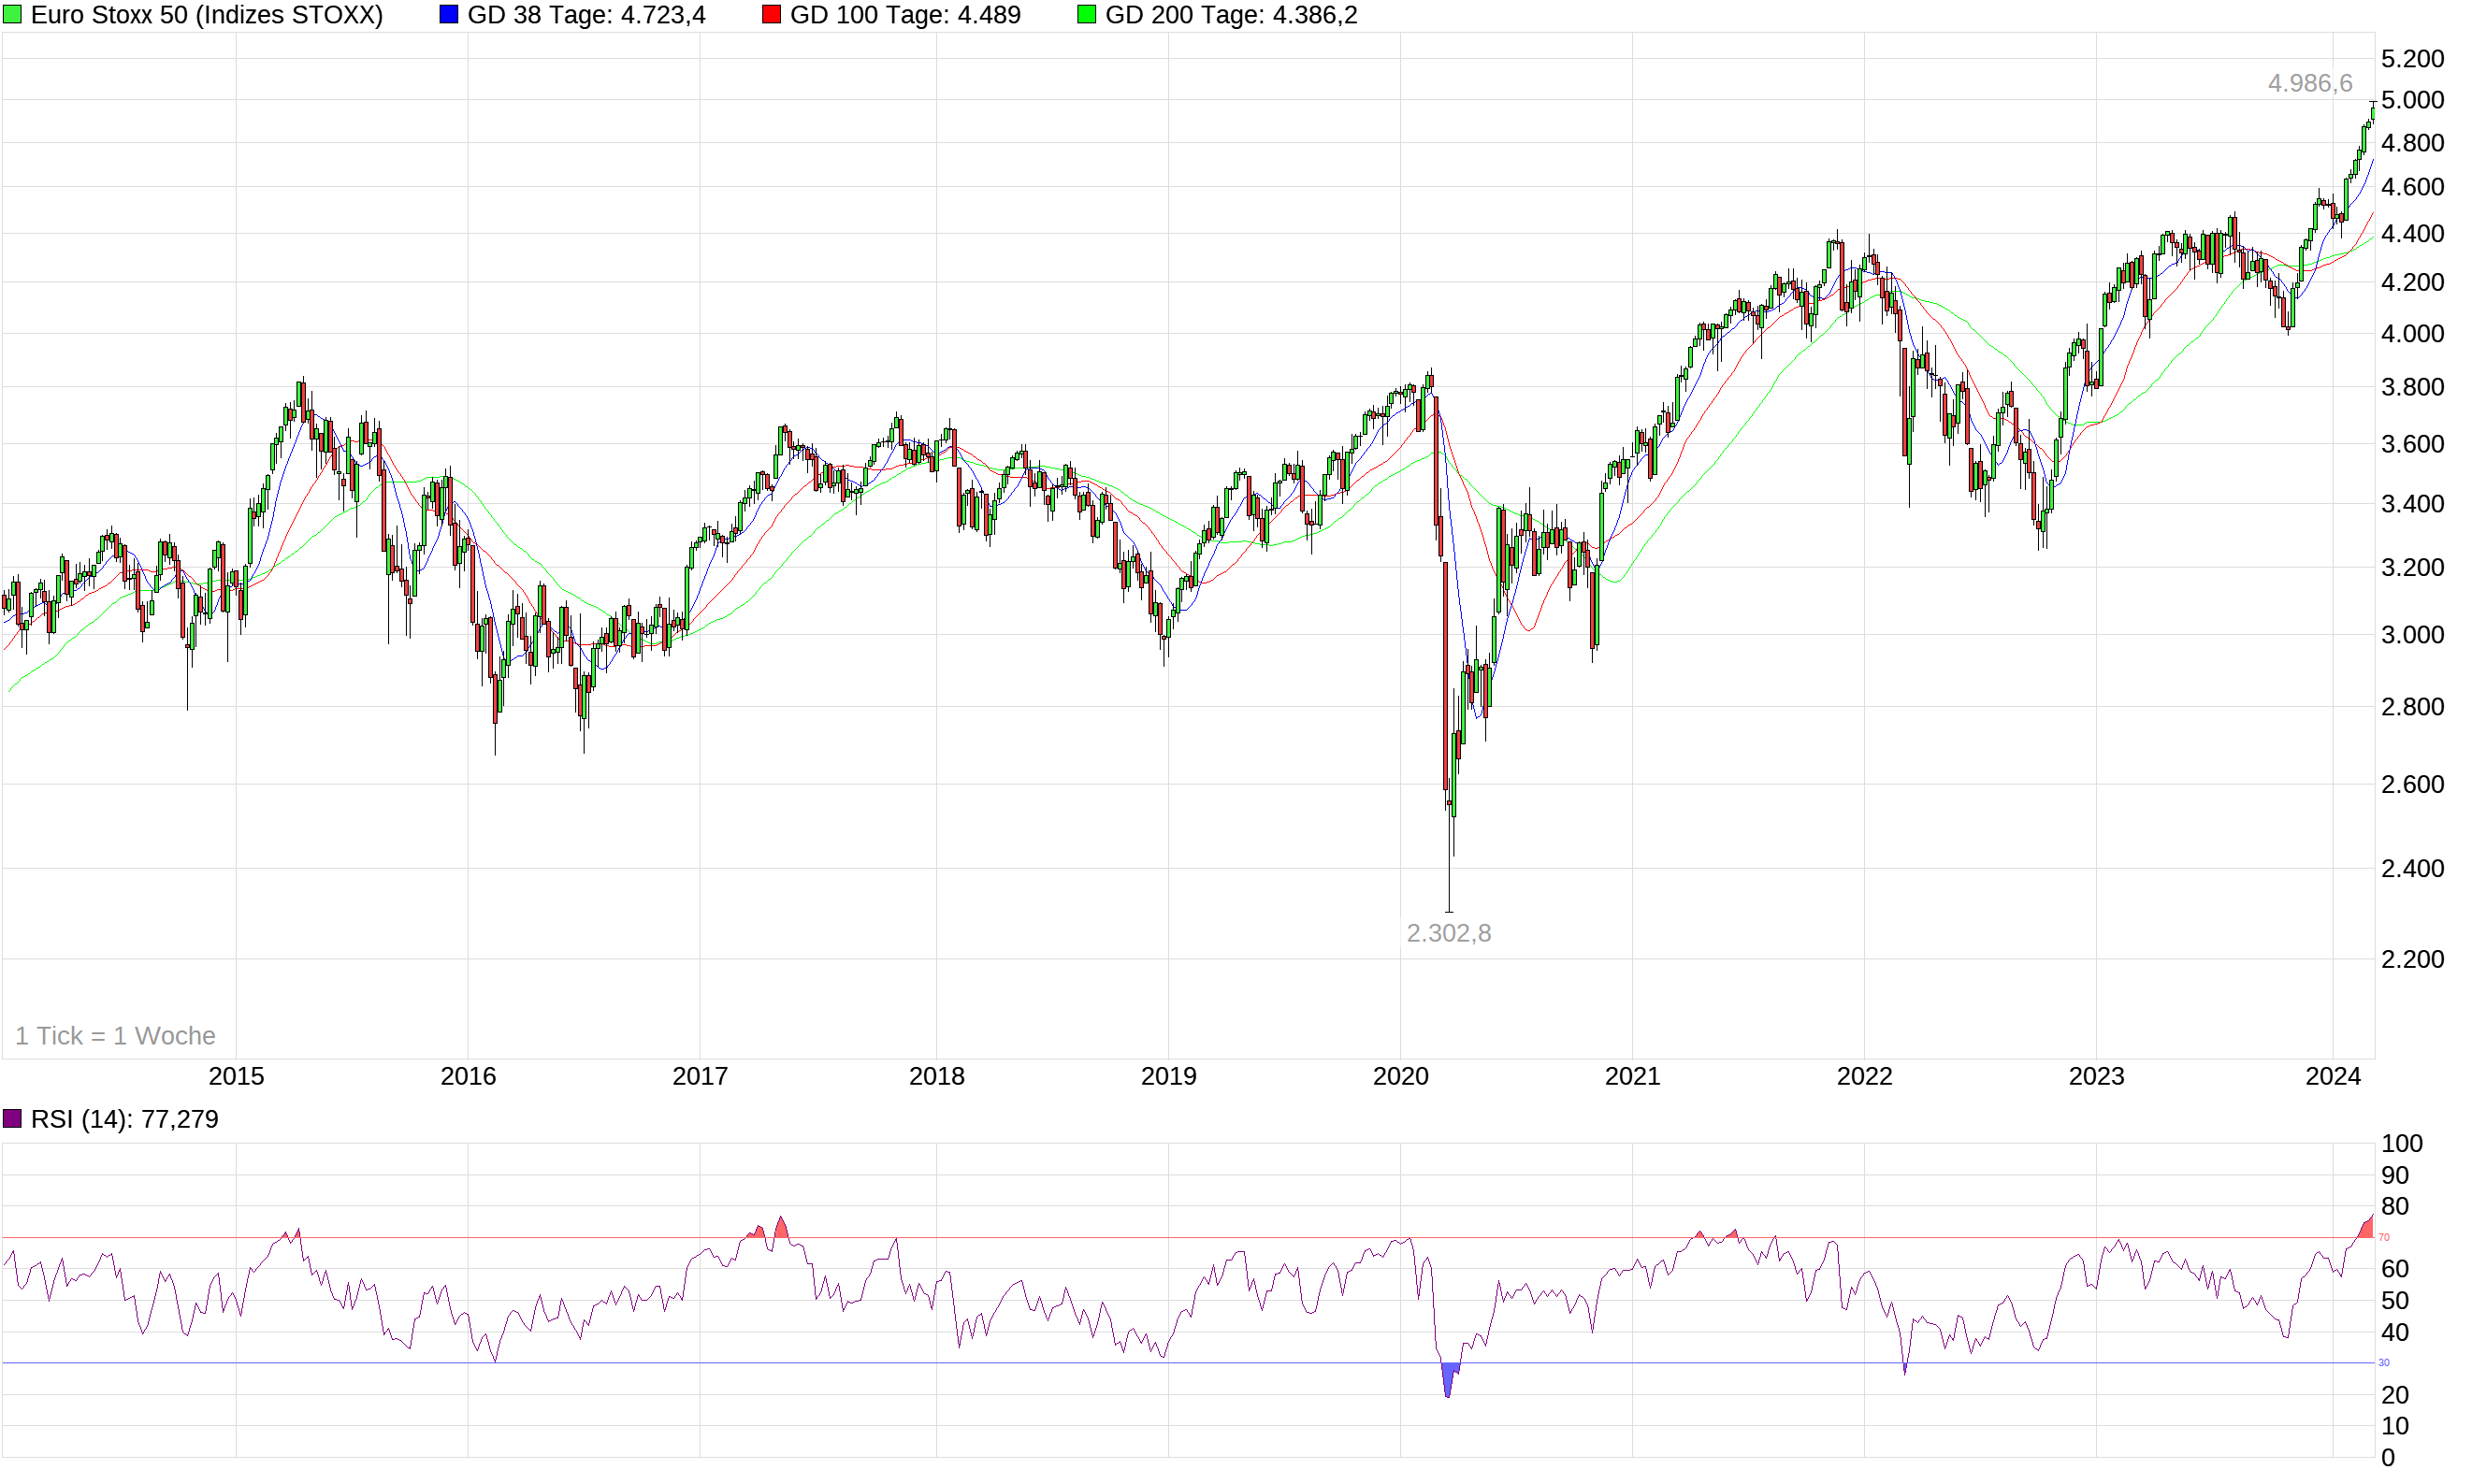Click the 2022 year label on time axis

point(1865,1076)
